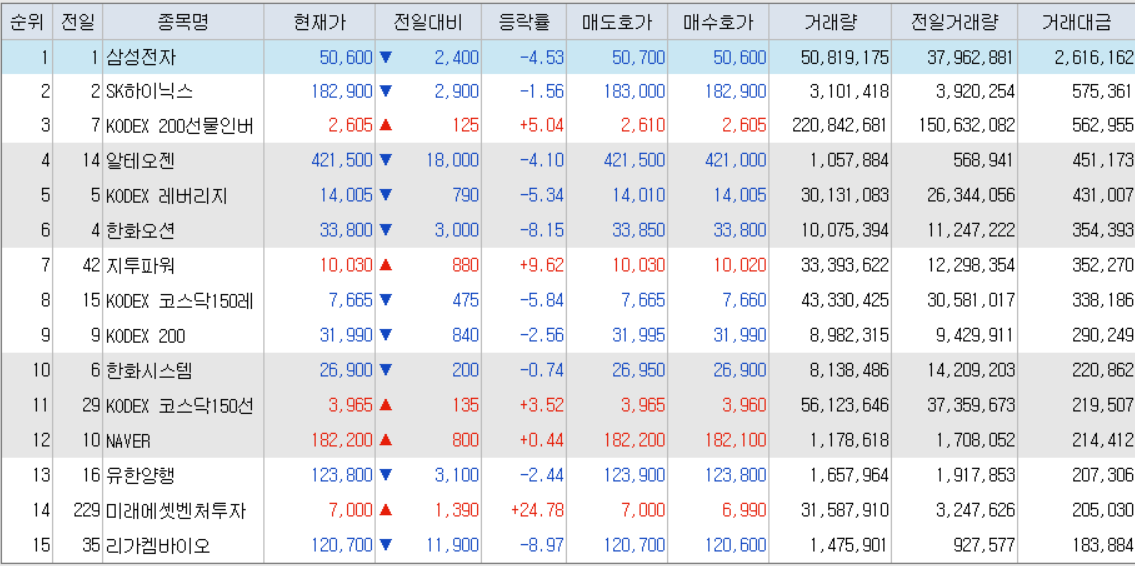Sort by 거래대금 column header
The width and height of the screenshot is (1135, 566).
[1076, 22]
